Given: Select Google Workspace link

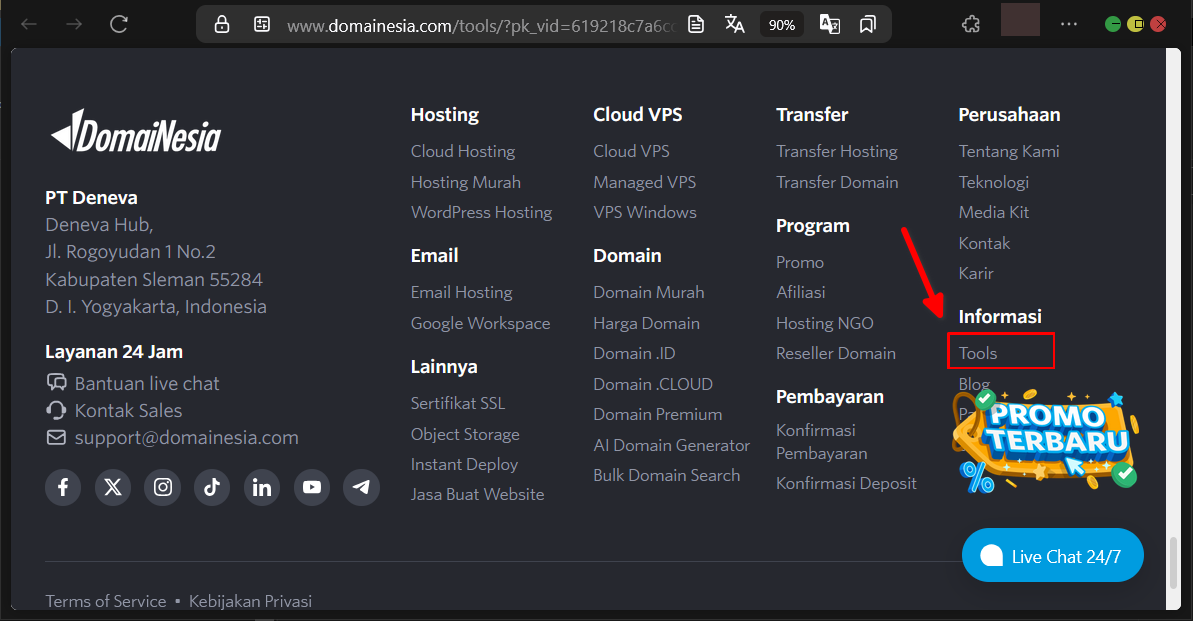Looking at the screenshot, I should (x=480, y=323).
